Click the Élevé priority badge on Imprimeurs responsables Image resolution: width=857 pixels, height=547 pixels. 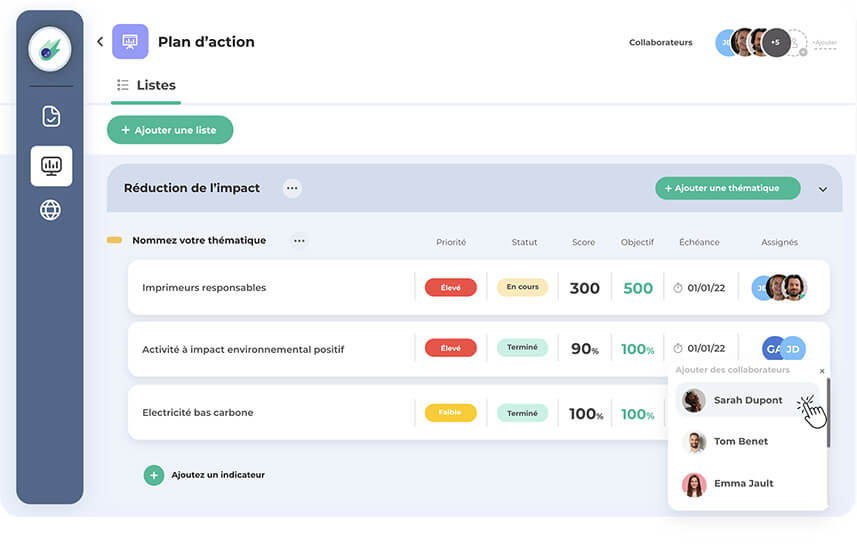450,288
